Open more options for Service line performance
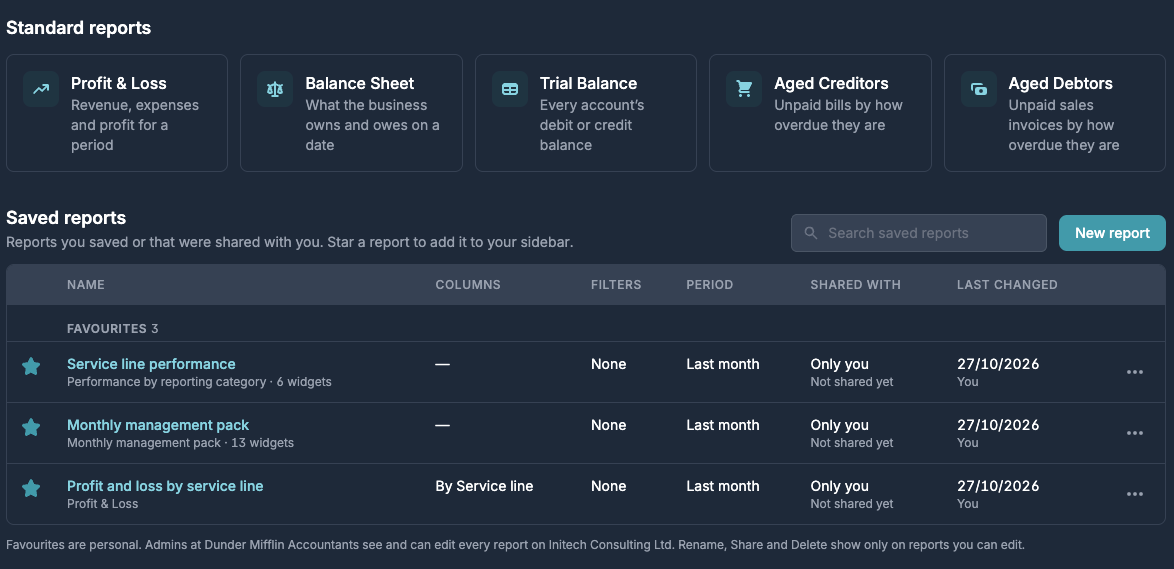The height and width of the screenshot is (569, 1174). (1134, 372)
